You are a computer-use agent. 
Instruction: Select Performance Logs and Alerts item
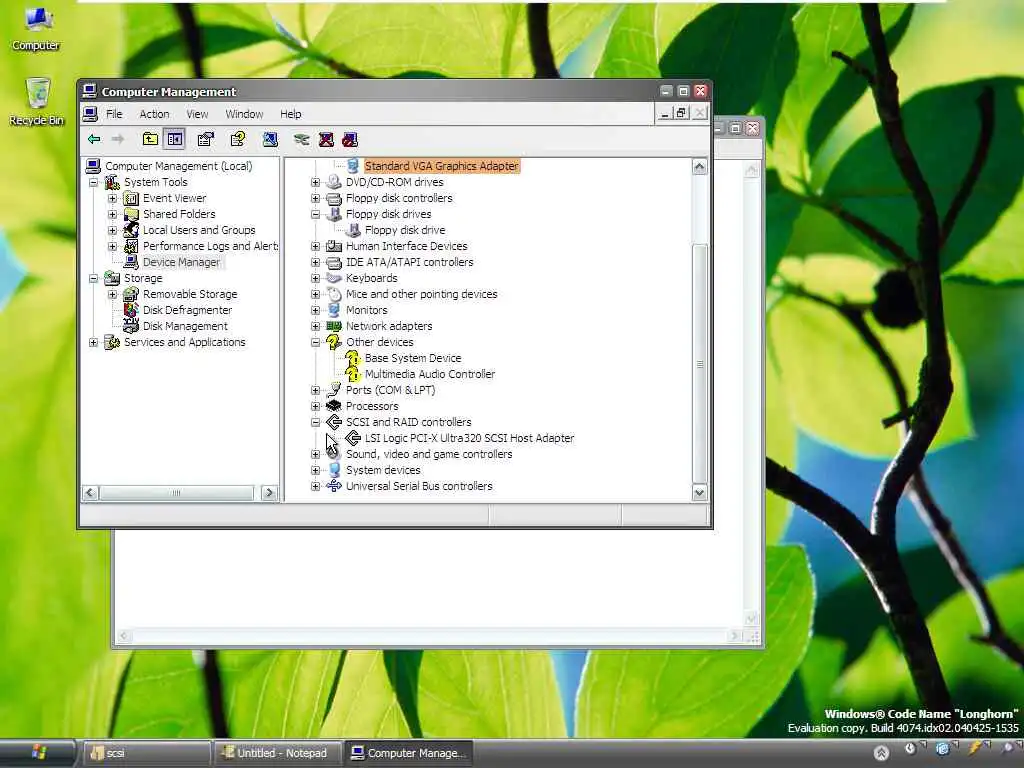tap(210, 246)
